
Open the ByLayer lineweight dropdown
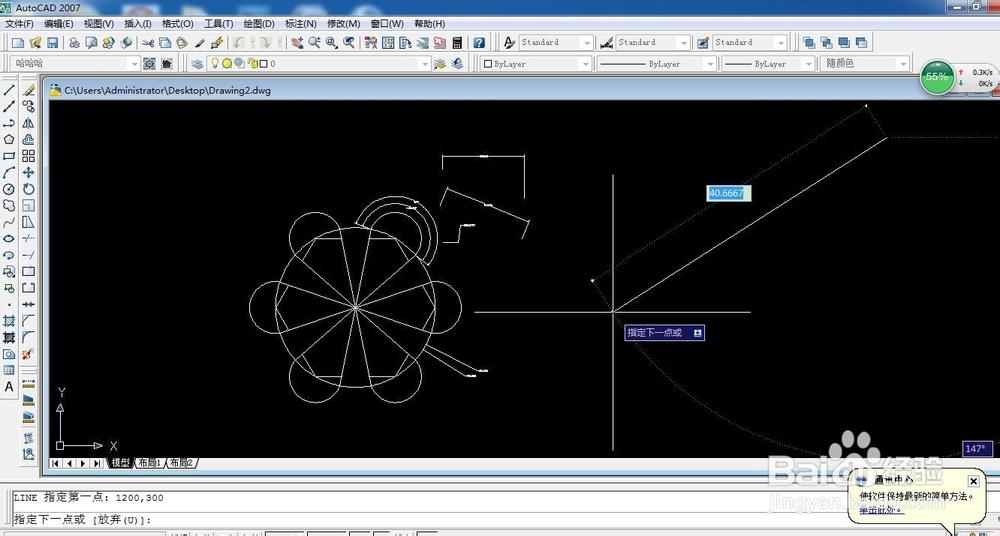tap(808, 64)
